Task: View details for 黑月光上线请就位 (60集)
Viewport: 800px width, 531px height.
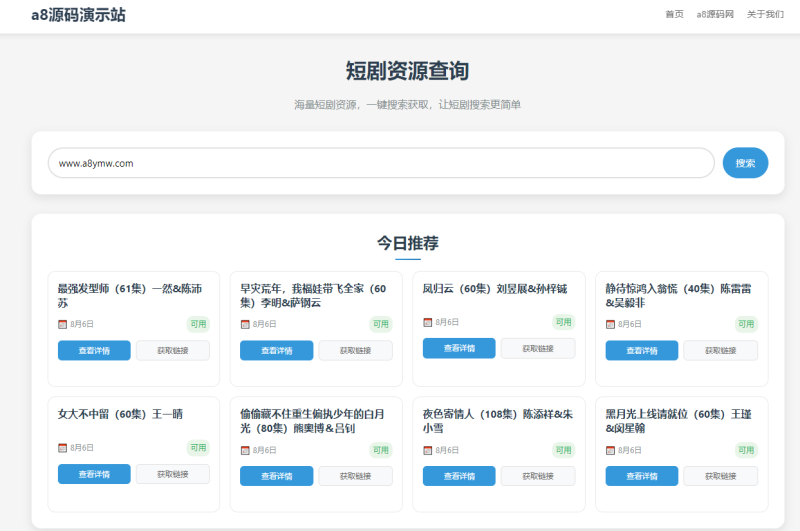Action: (x=642, y=476)
